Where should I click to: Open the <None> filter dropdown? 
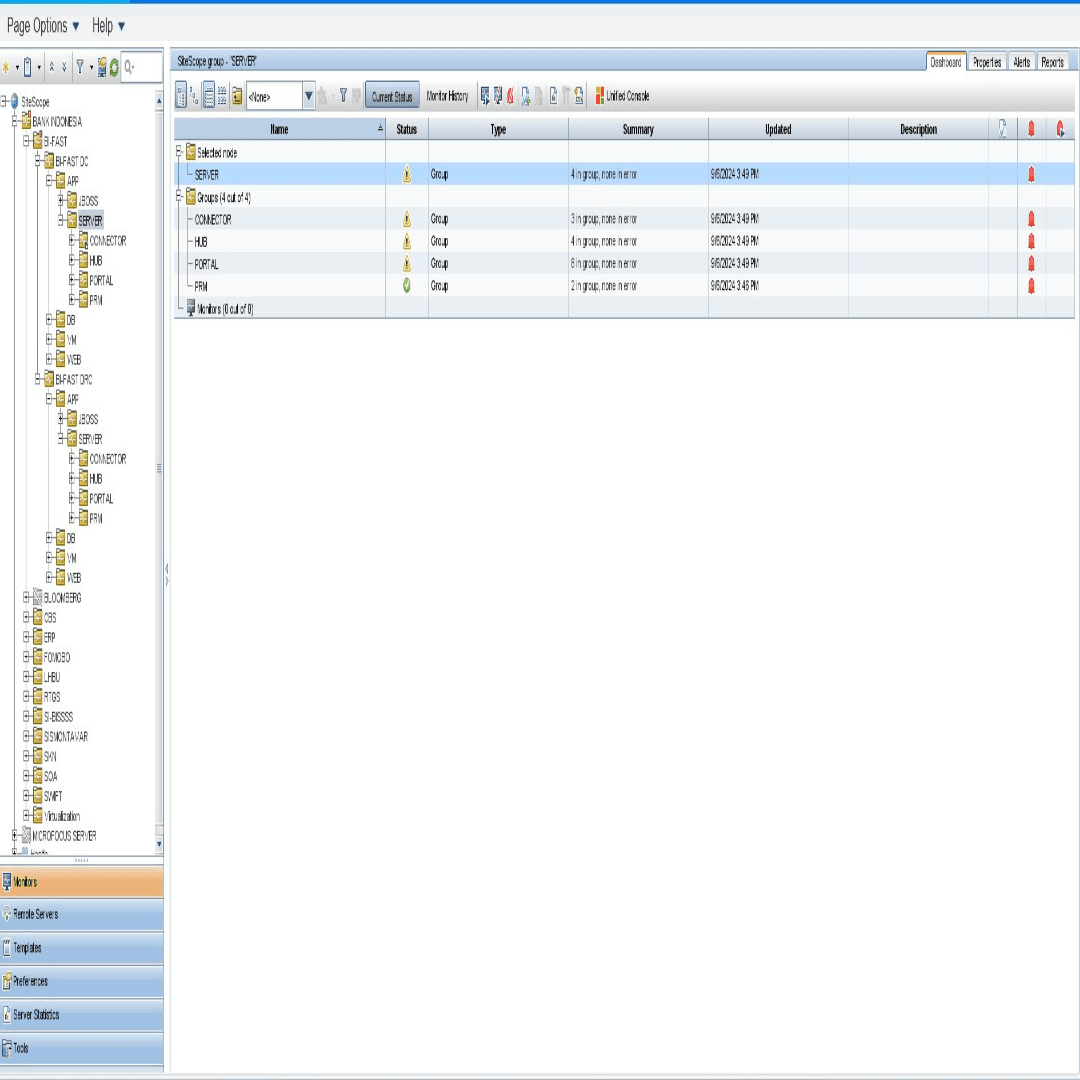click(308, 96)
